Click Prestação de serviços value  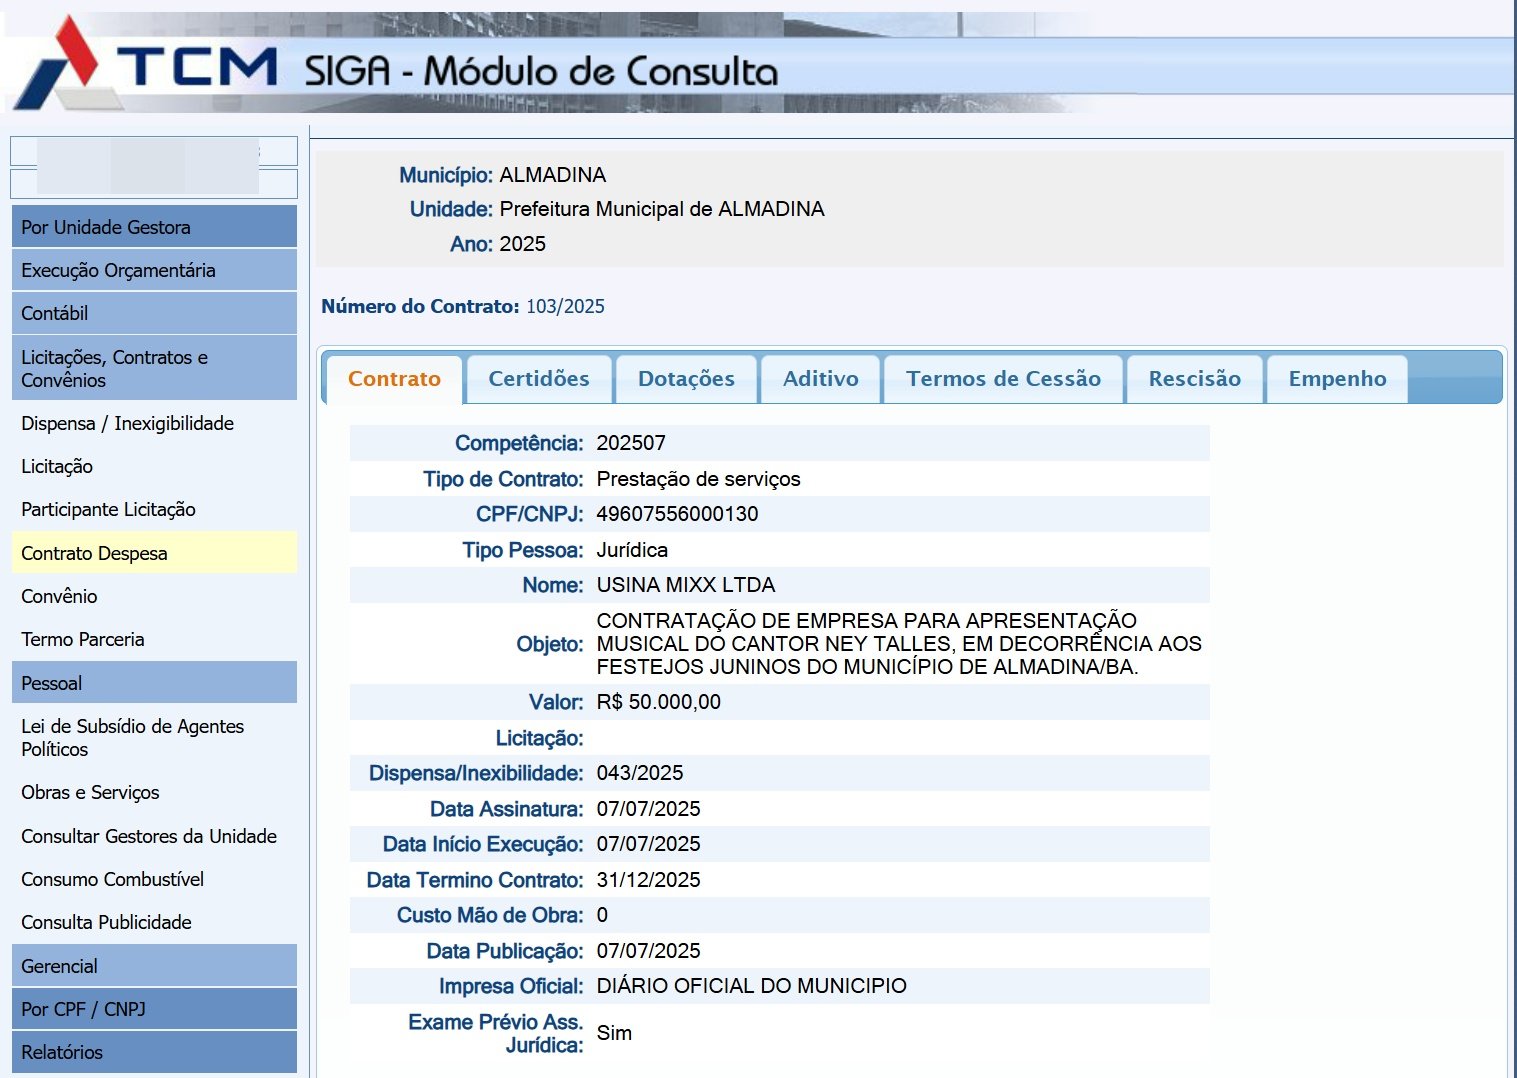(698, 479)
